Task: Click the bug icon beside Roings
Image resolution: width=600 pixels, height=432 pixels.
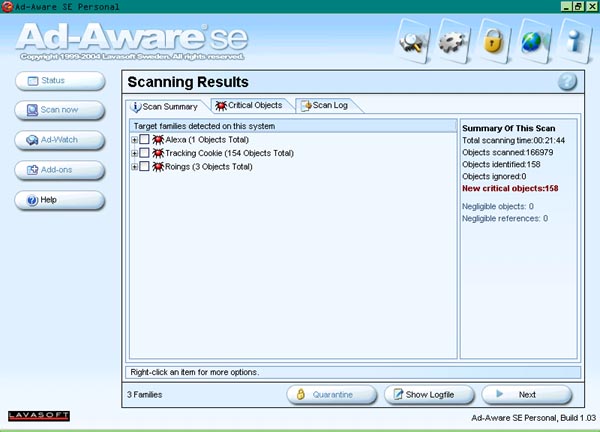Action: (158, 166)
